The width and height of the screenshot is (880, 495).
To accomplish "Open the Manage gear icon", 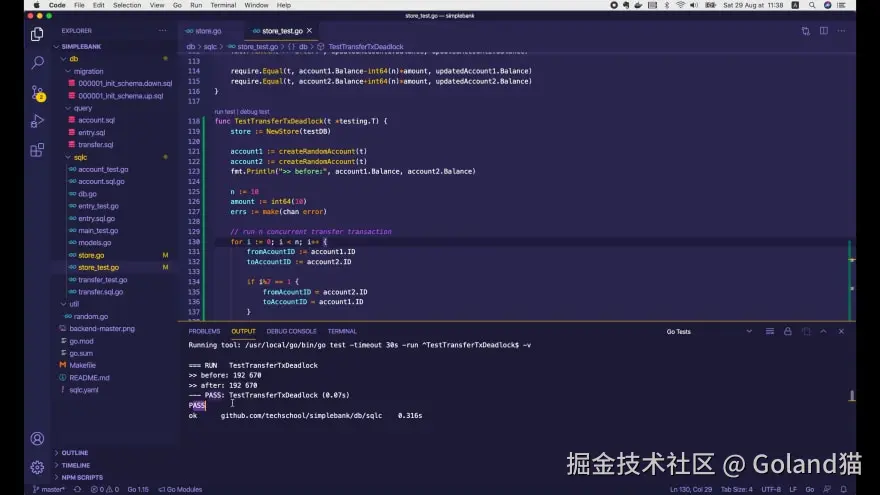I will click(x=37, y=467).
